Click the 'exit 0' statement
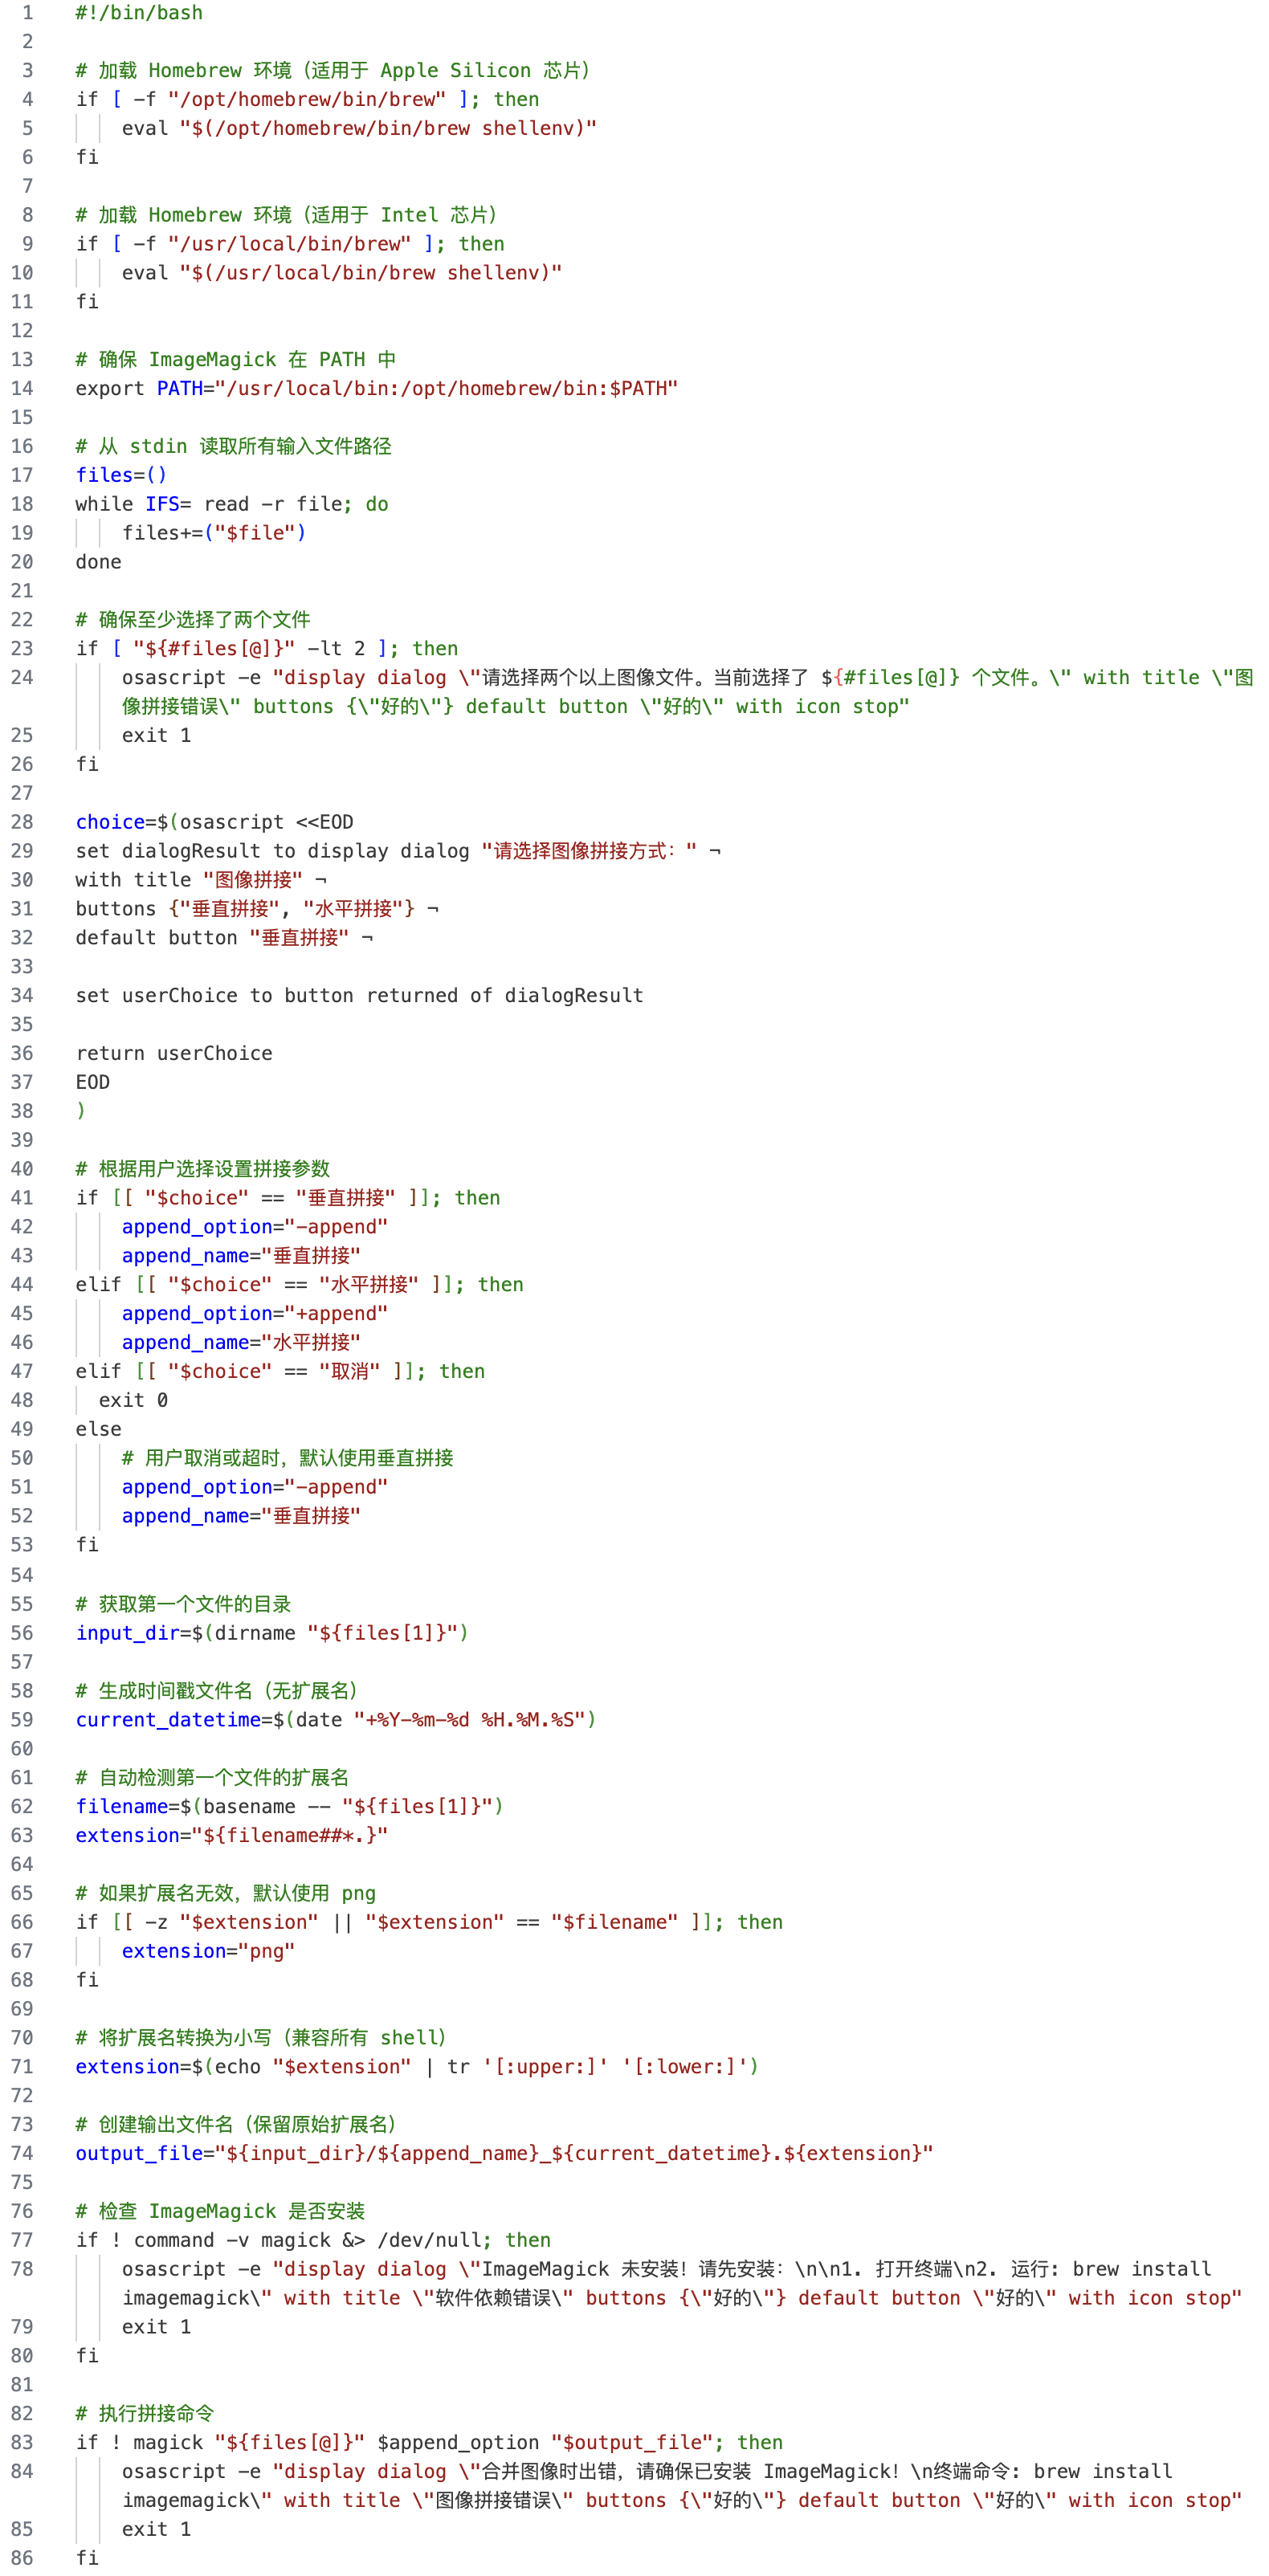The height and width of the screenshot is (2576, 1269). tap(133, 1400)
